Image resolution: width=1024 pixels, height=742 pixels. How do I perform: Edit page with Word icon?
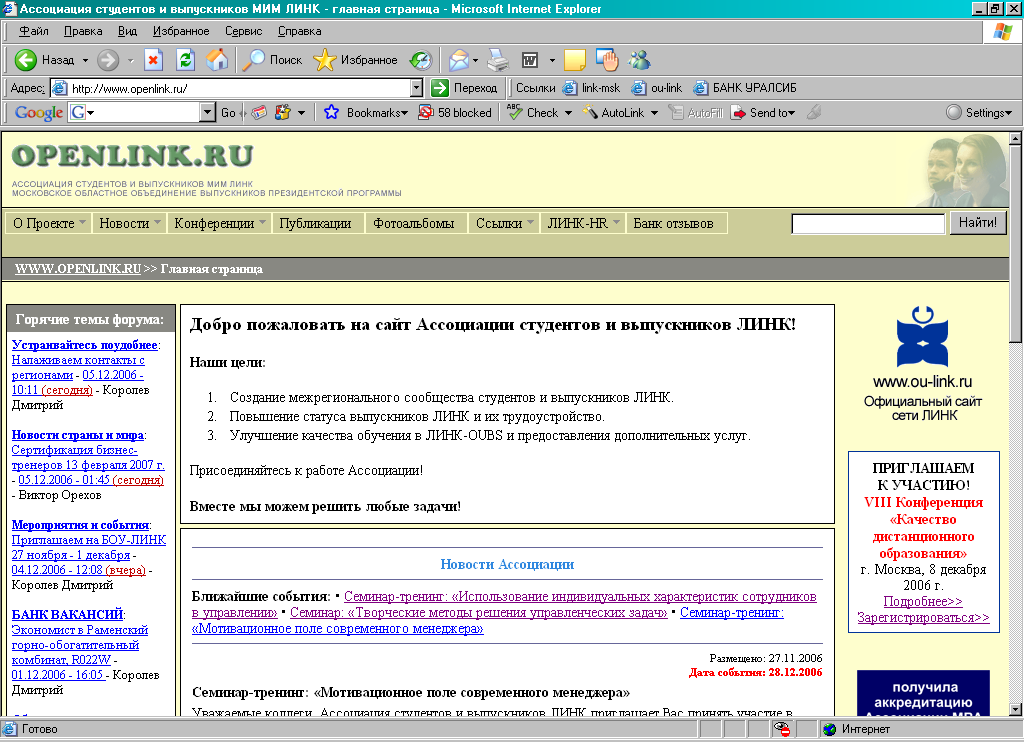[530, 60]
